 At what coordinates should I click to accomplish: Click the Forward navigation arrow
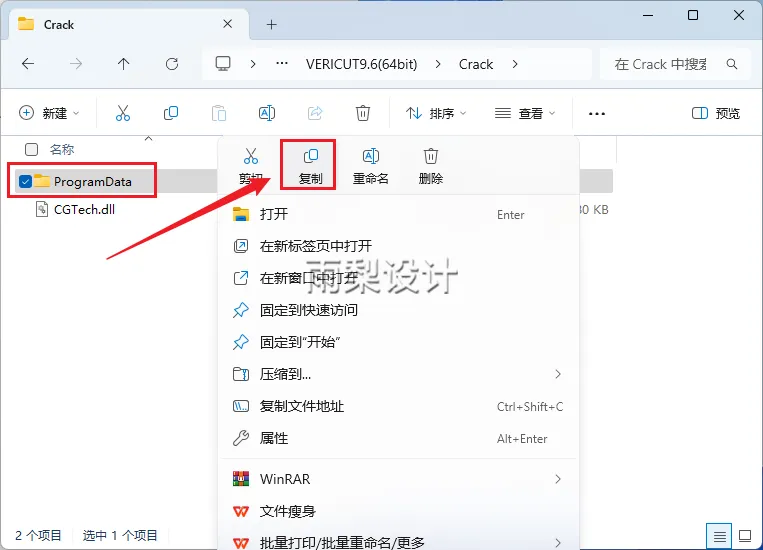coord(76,64)
